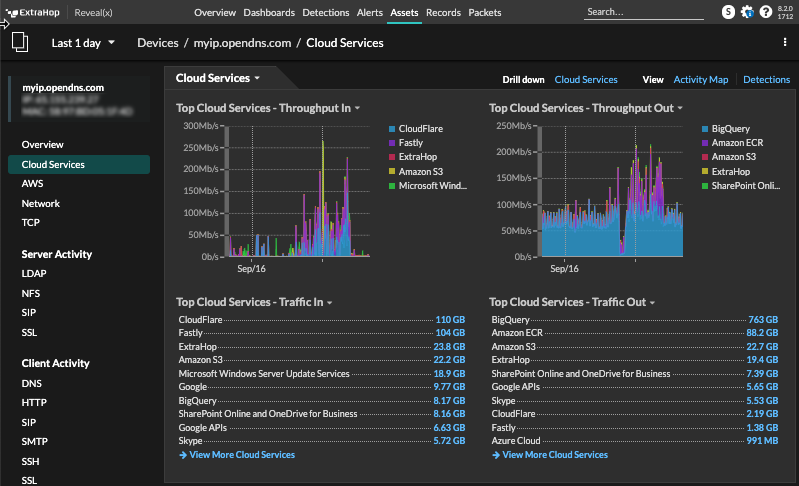Go to the Overview top menu
The height and width of the screenshot is (486, 799).
point(215,12)
